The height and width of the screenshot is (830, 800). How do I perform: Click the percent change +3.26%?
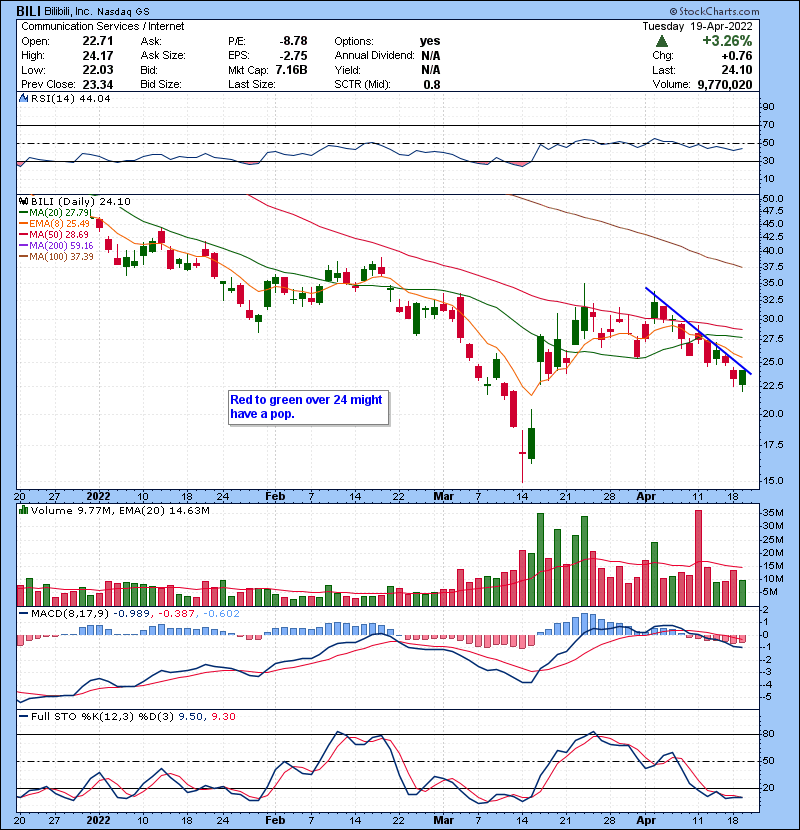coord(727,41)
